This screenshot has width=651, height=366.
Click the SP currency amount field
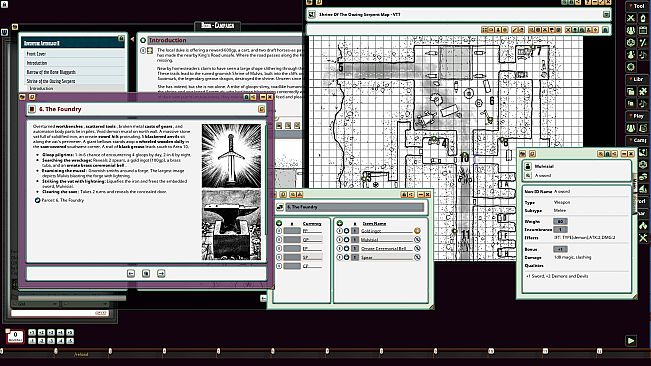(292, 257)
